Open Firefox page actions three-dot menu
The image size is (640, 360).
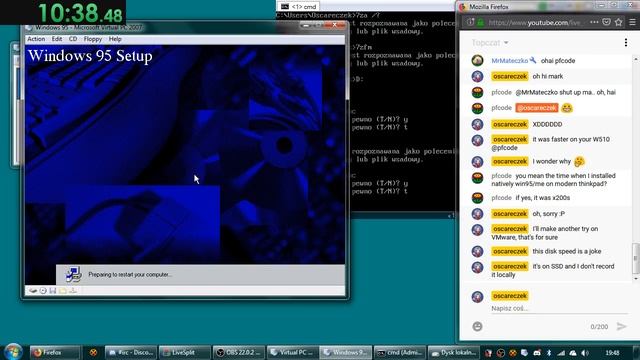594,22
